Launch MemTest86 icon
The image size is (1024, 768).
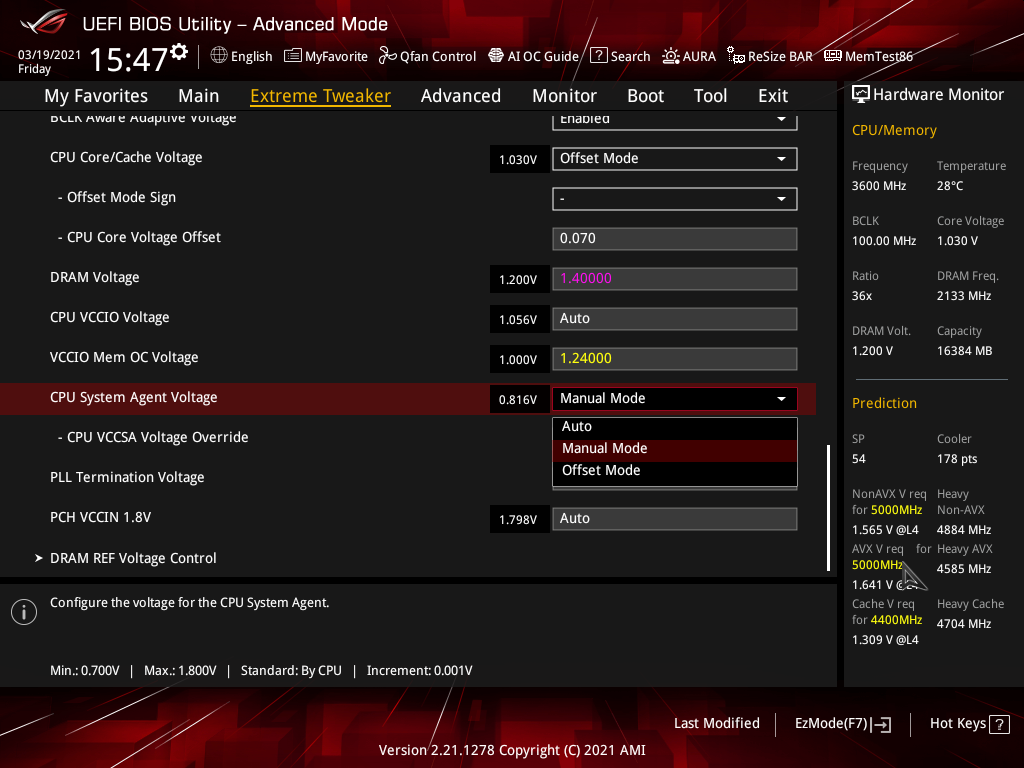833,56
